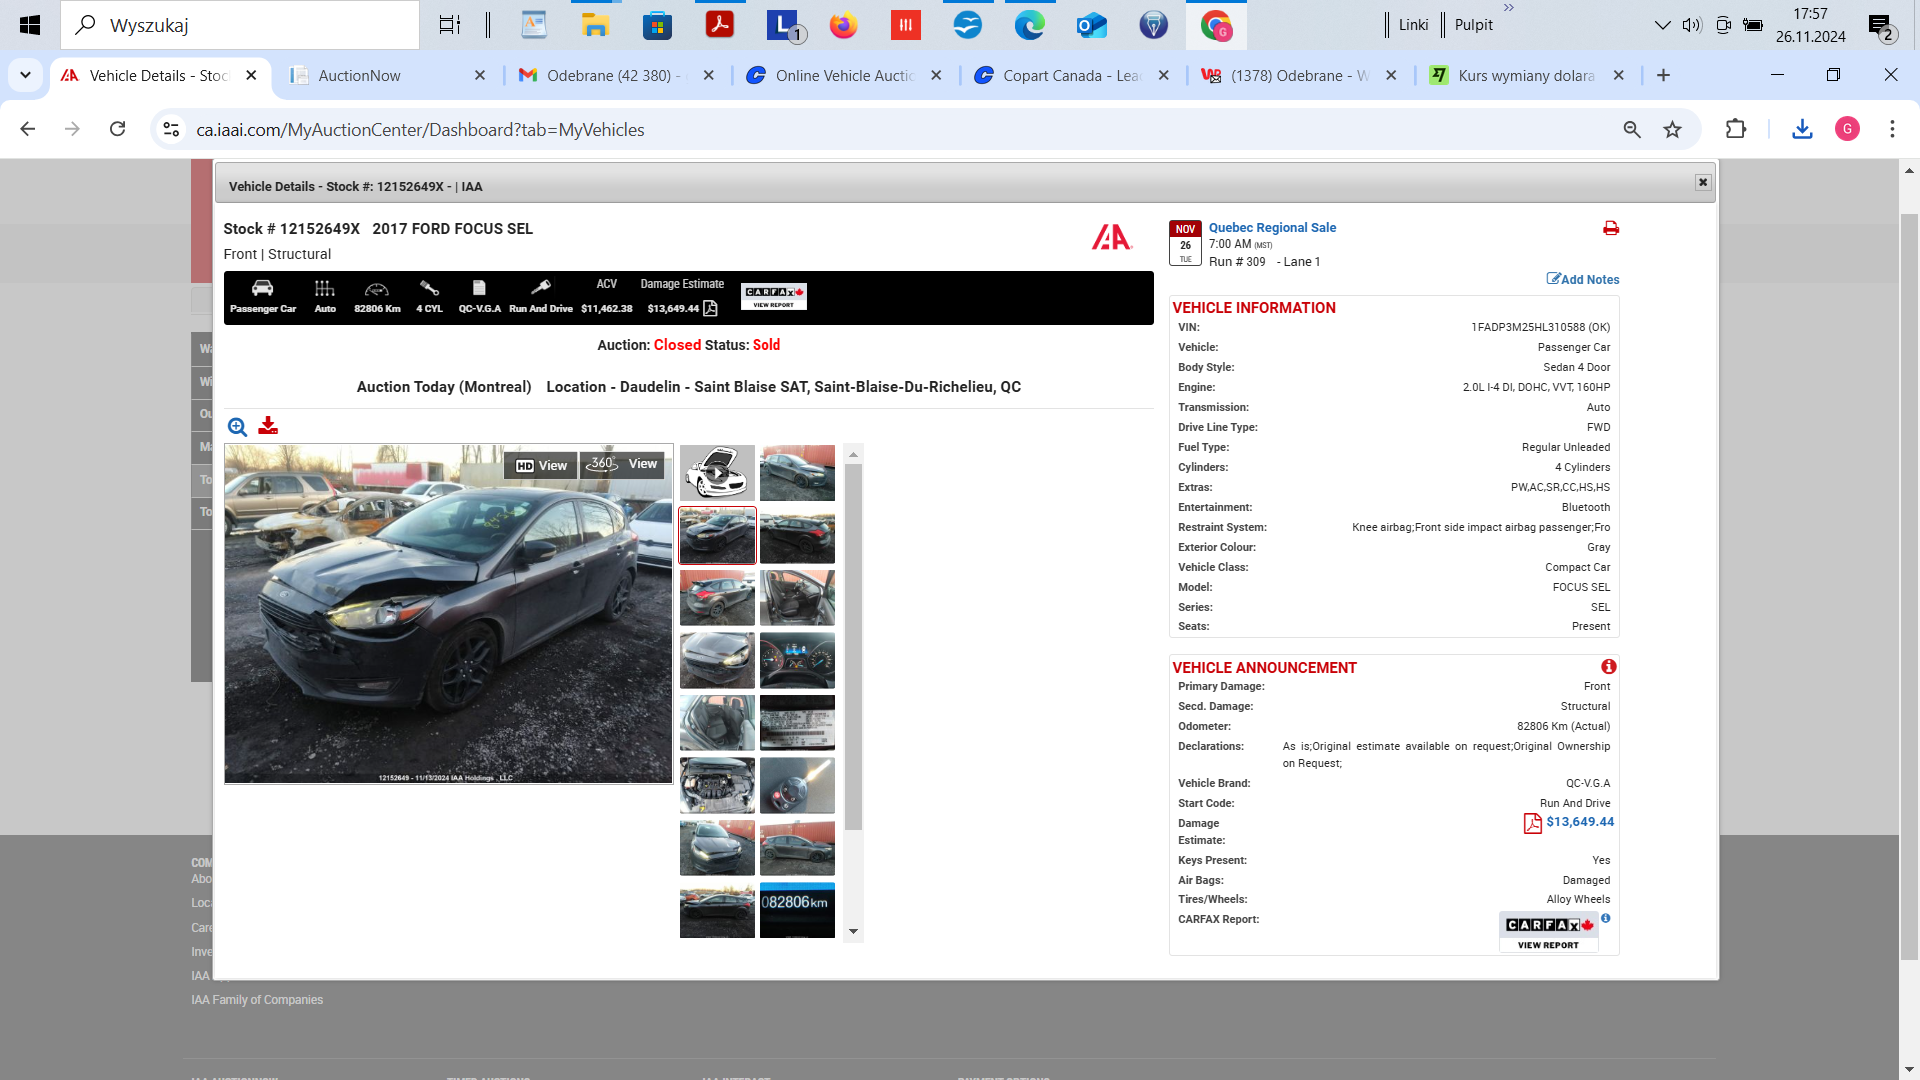The height and width of the screenshot is (1080, 1920).
Task: Open page zoom magnifier in address bar
Action: point(1632,129)
